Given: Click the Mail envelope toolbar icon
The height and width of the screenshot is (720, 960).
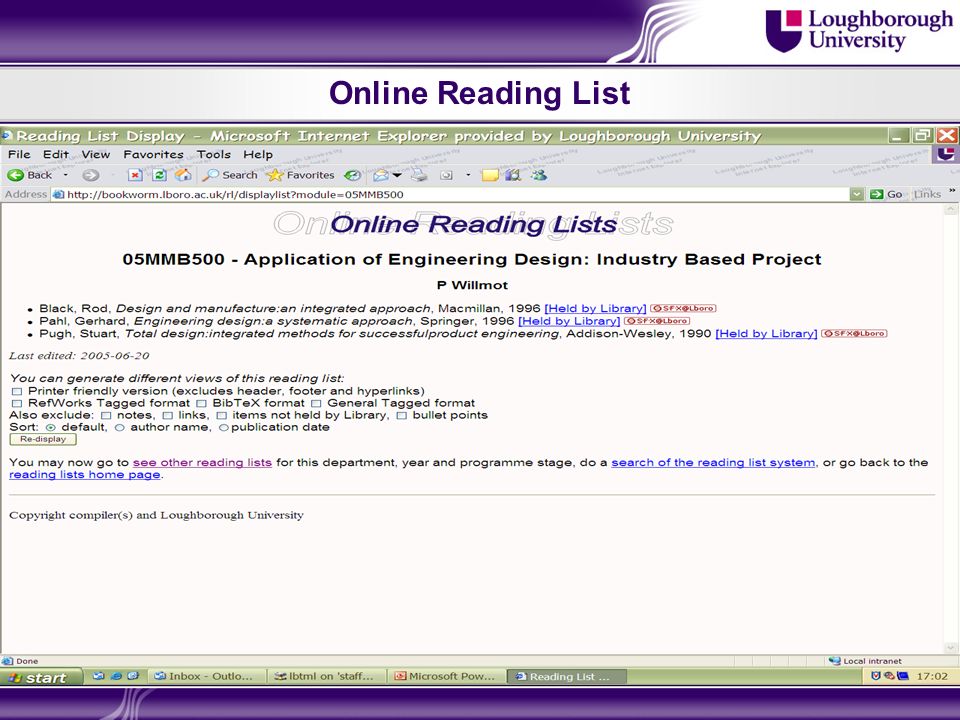Looking at the screenshot, I should pos(381,175).
